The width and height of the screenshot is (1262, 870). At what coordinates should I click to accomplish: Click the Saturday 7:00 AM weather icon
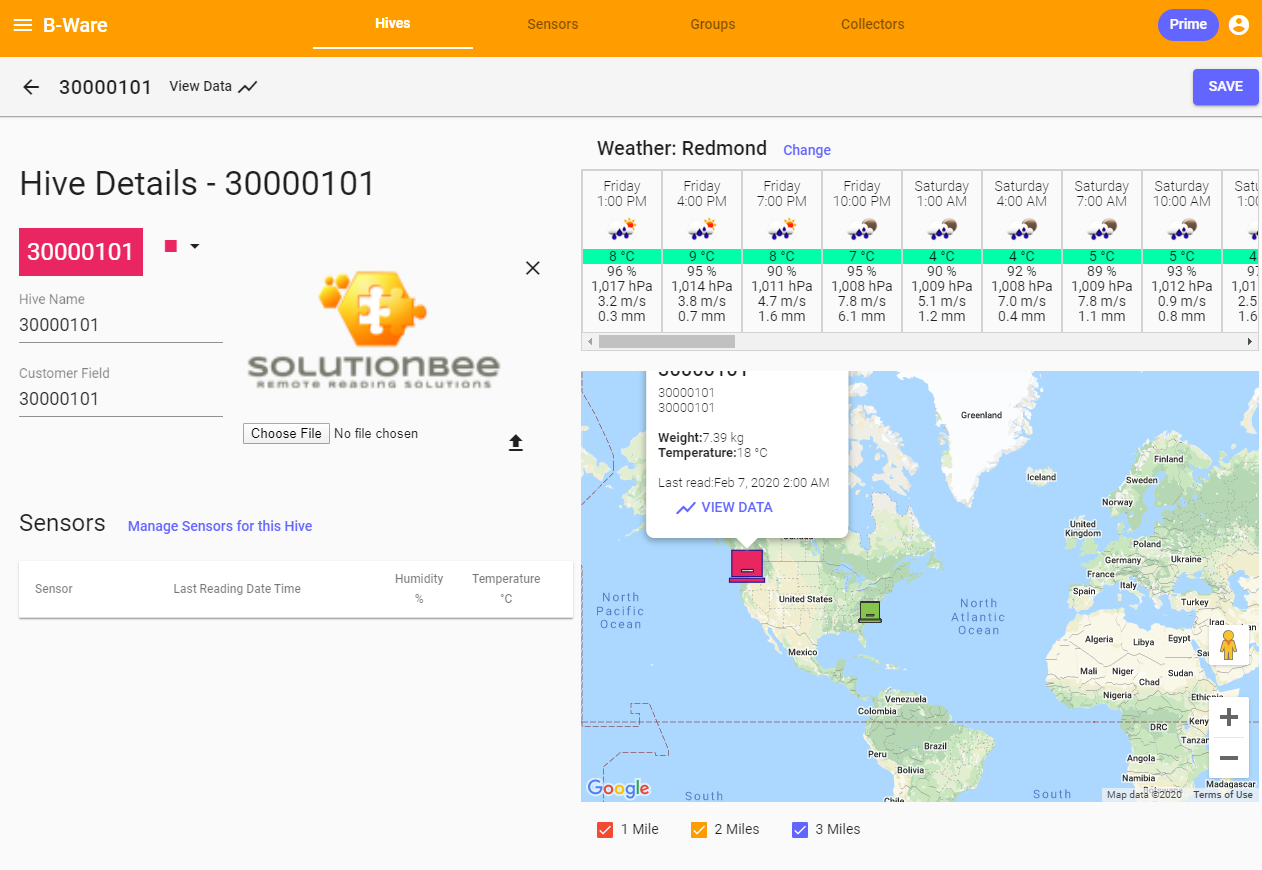(1102, 229)
